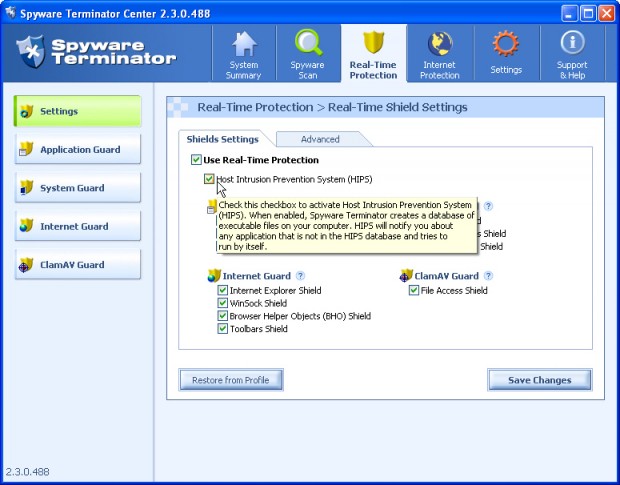Click the Save Changes button
620x485 pixels.
pos(540,380)
